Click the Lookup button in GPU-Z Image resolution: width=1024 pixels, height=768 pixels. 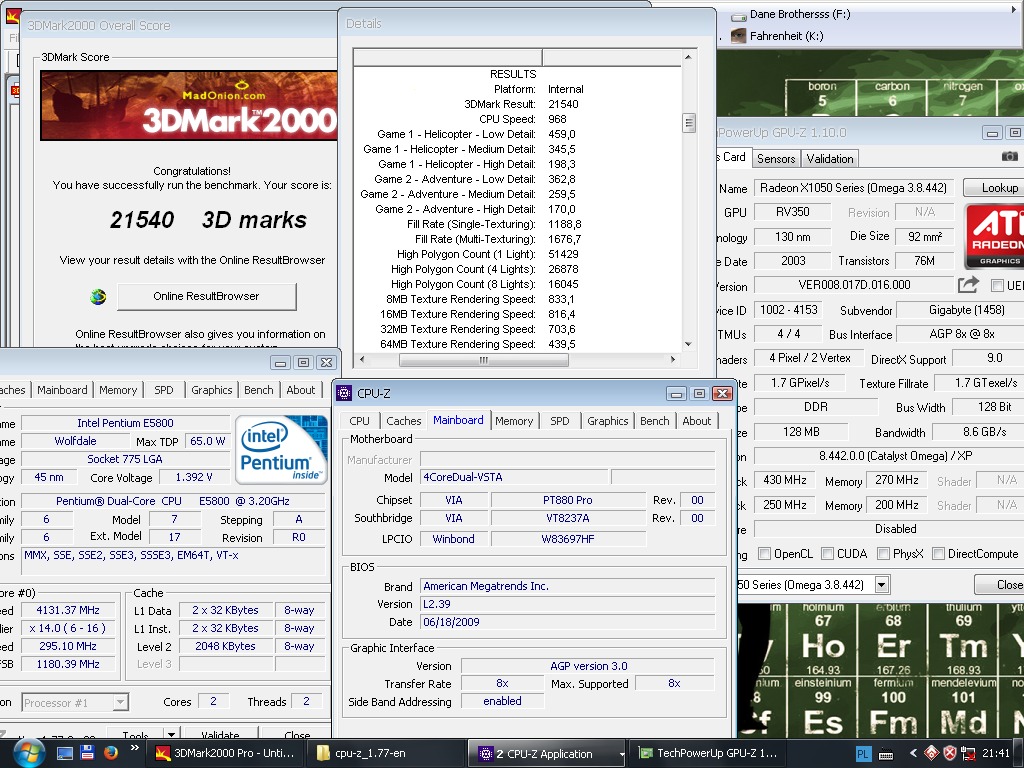993,188
